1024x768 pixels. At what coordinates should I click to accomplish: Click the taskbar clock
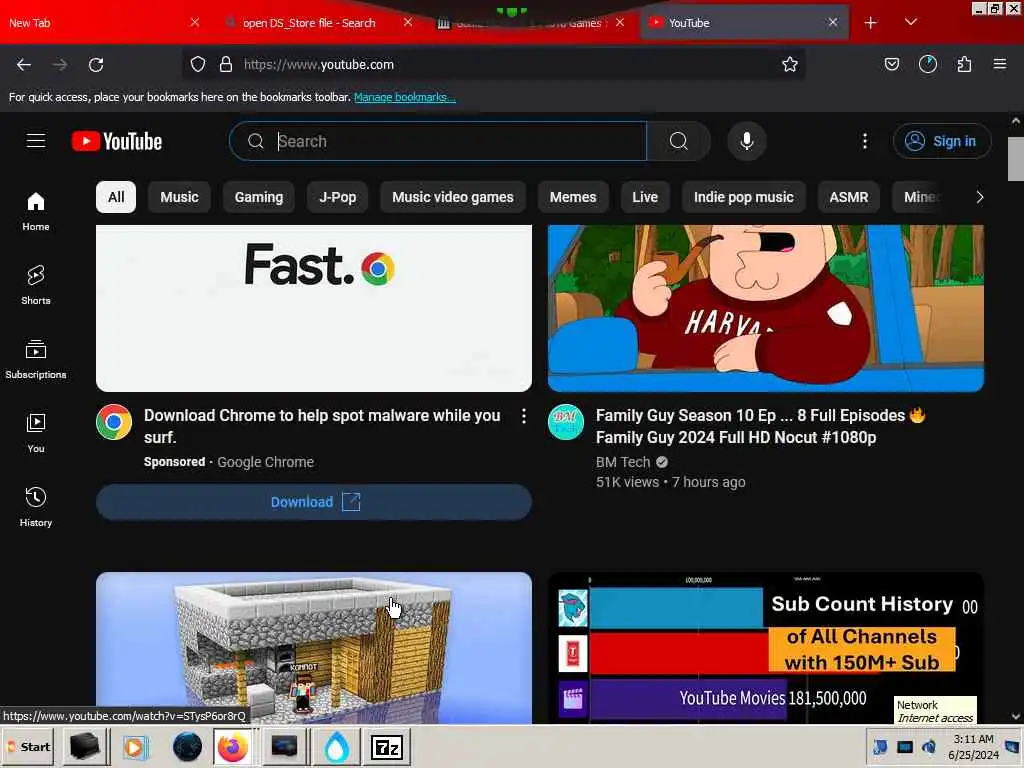[974, 747]
